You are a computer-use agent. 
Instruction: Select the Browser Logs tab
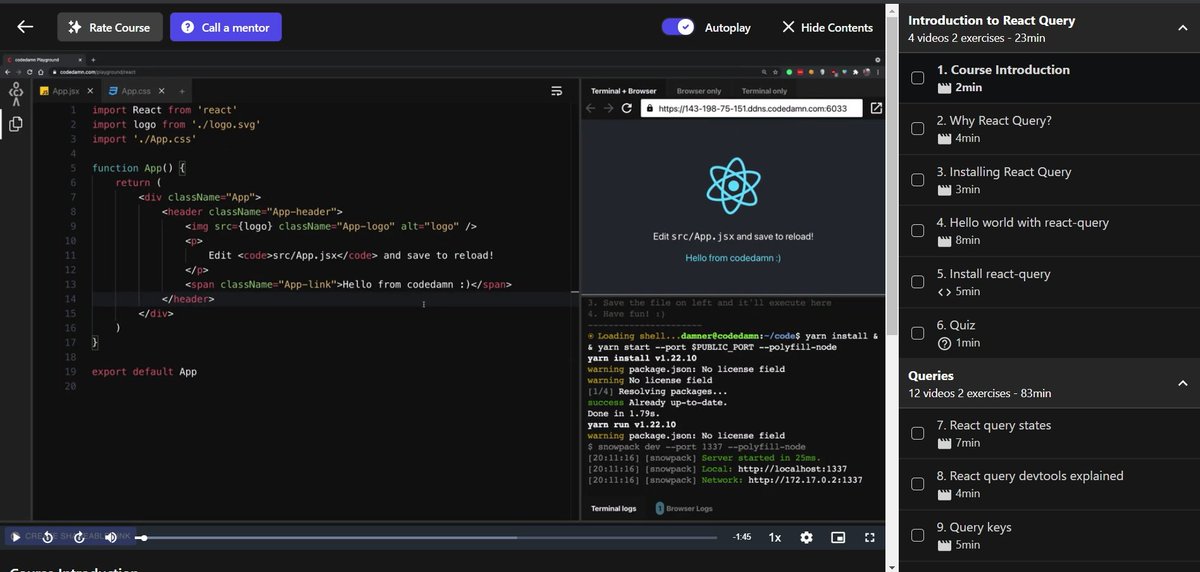point(684,508)
